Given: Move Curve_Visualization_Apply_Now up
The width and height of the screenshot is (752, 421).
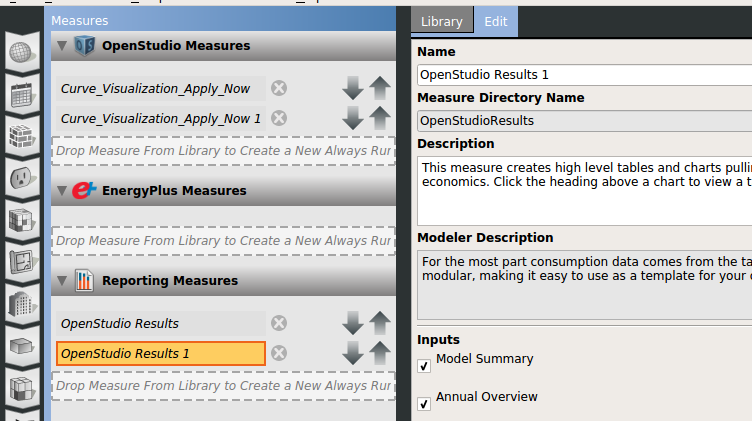Looking at the screenshot, I should (380, 88).
